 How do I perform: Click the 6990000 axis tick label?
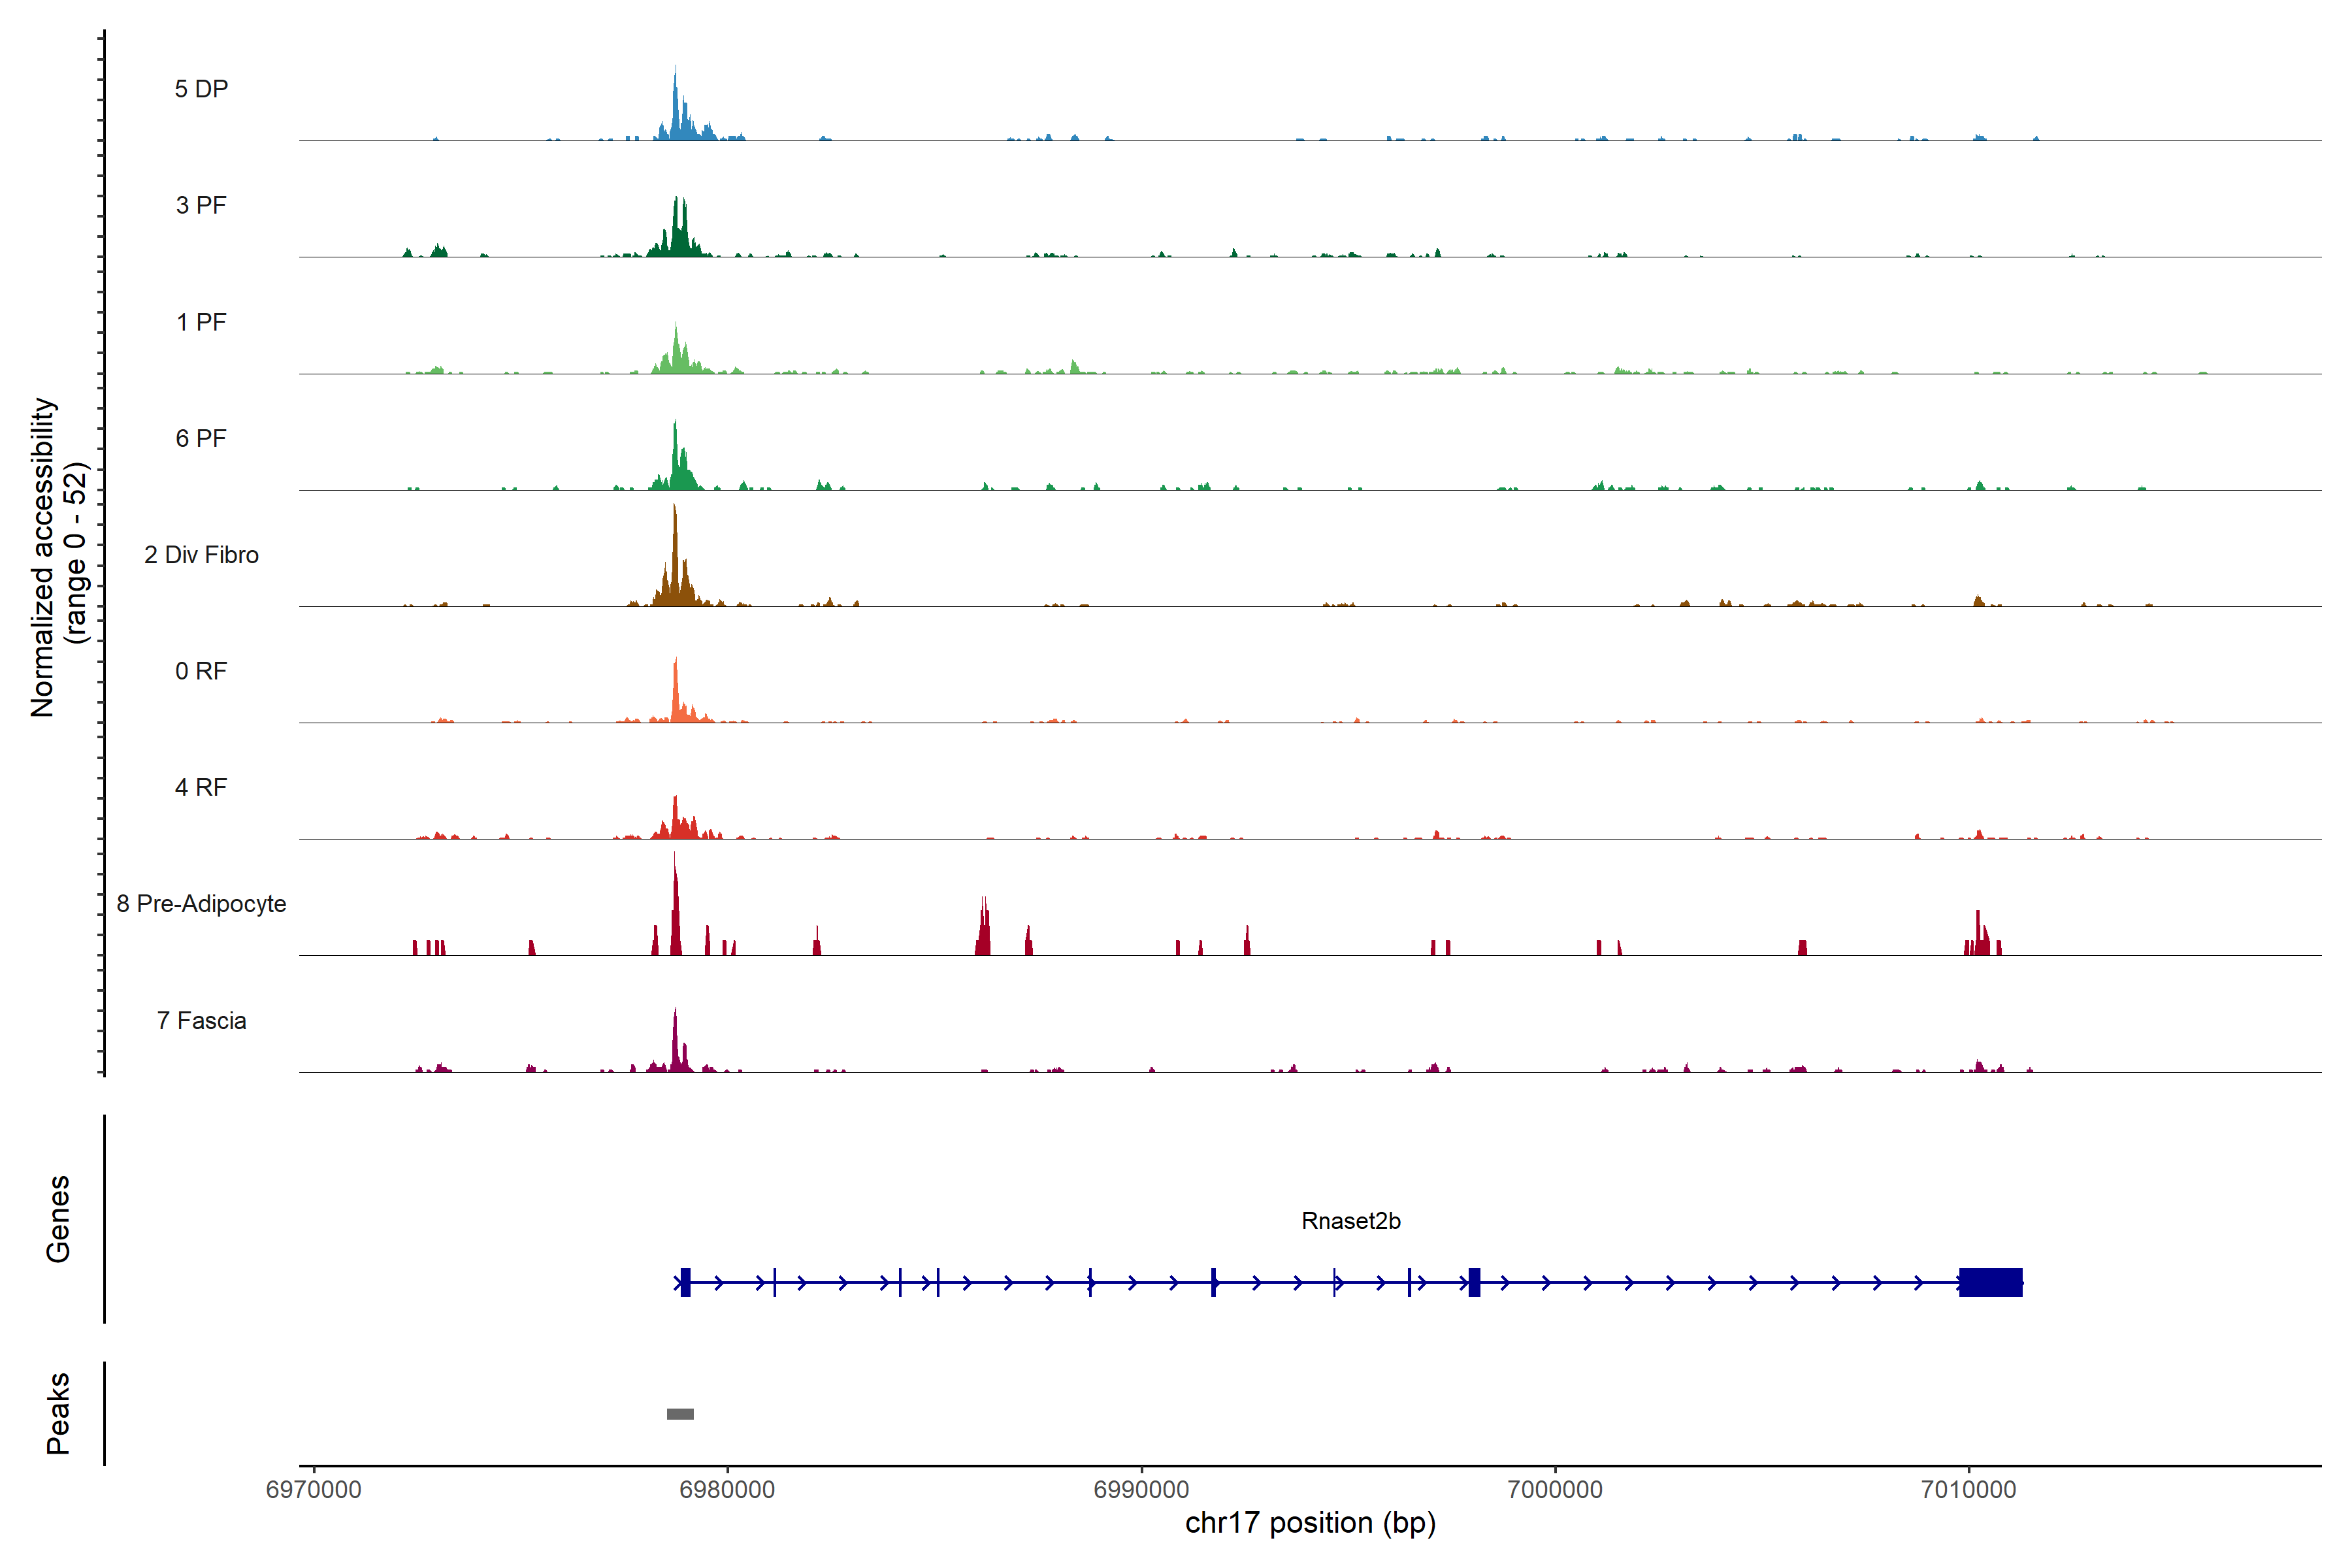coord(1141,1489)
